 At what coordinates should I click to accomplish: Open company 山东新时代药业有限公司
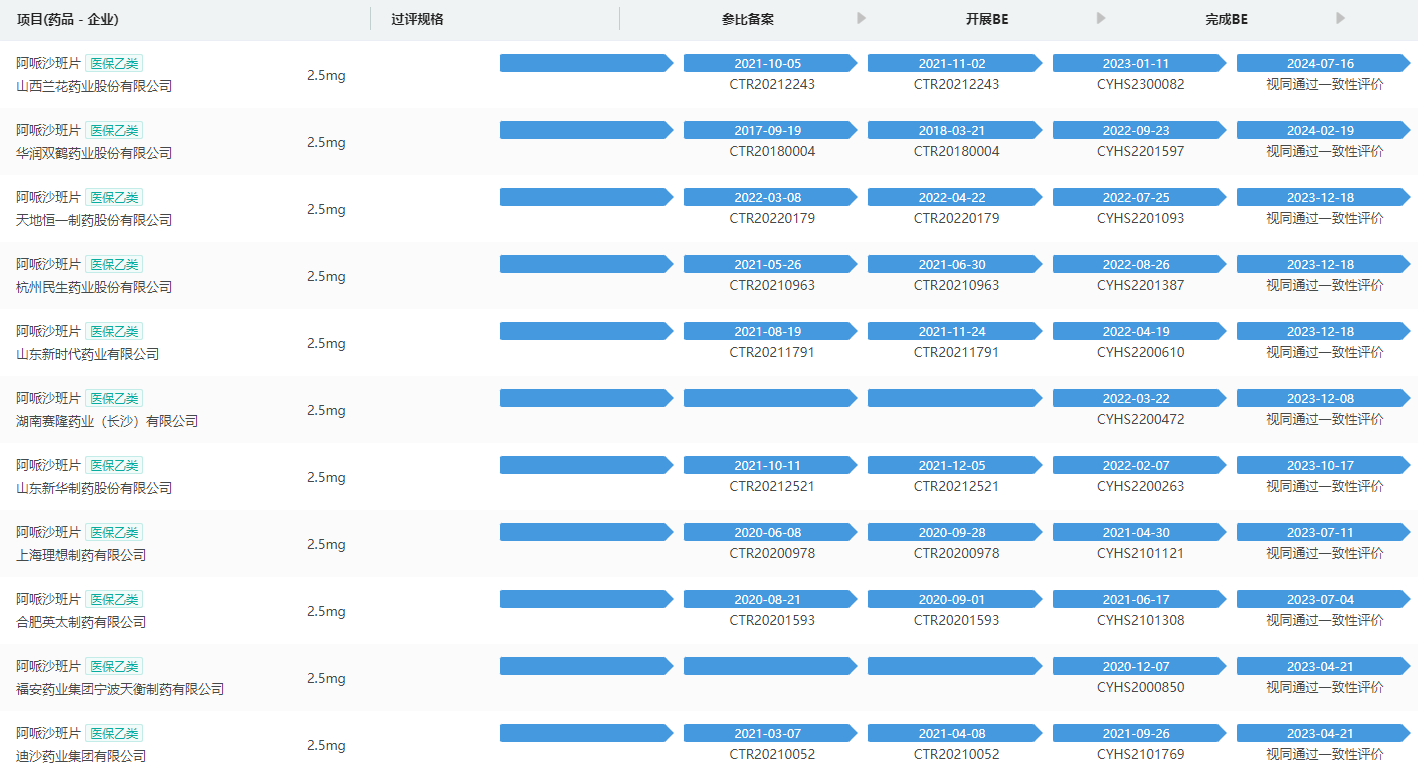(88, 354)
